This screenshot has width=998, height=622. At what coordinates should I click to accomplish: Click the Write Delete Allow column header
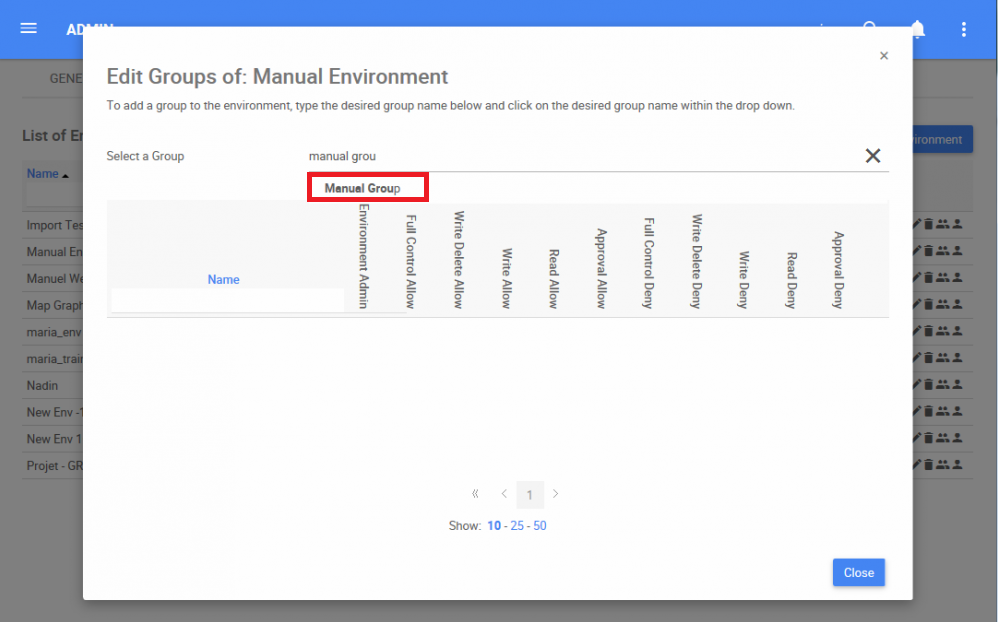coord(459,260)
